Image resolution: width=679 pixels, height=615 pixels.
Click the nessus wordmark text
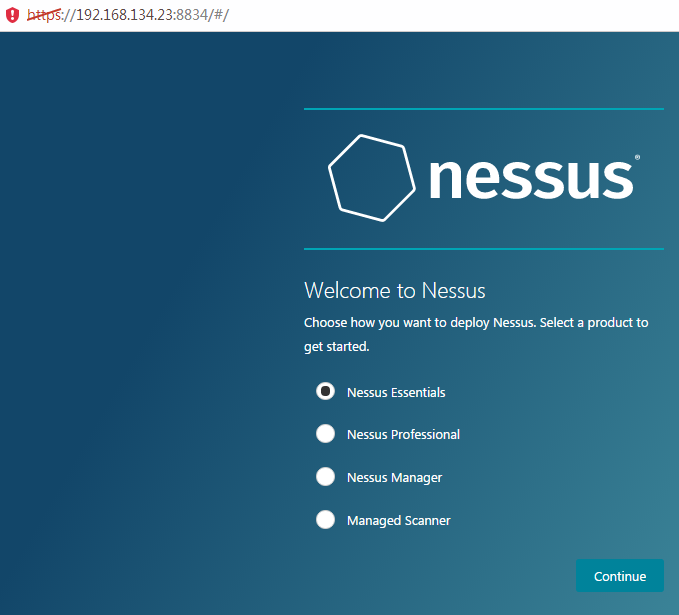click(532, 178)
